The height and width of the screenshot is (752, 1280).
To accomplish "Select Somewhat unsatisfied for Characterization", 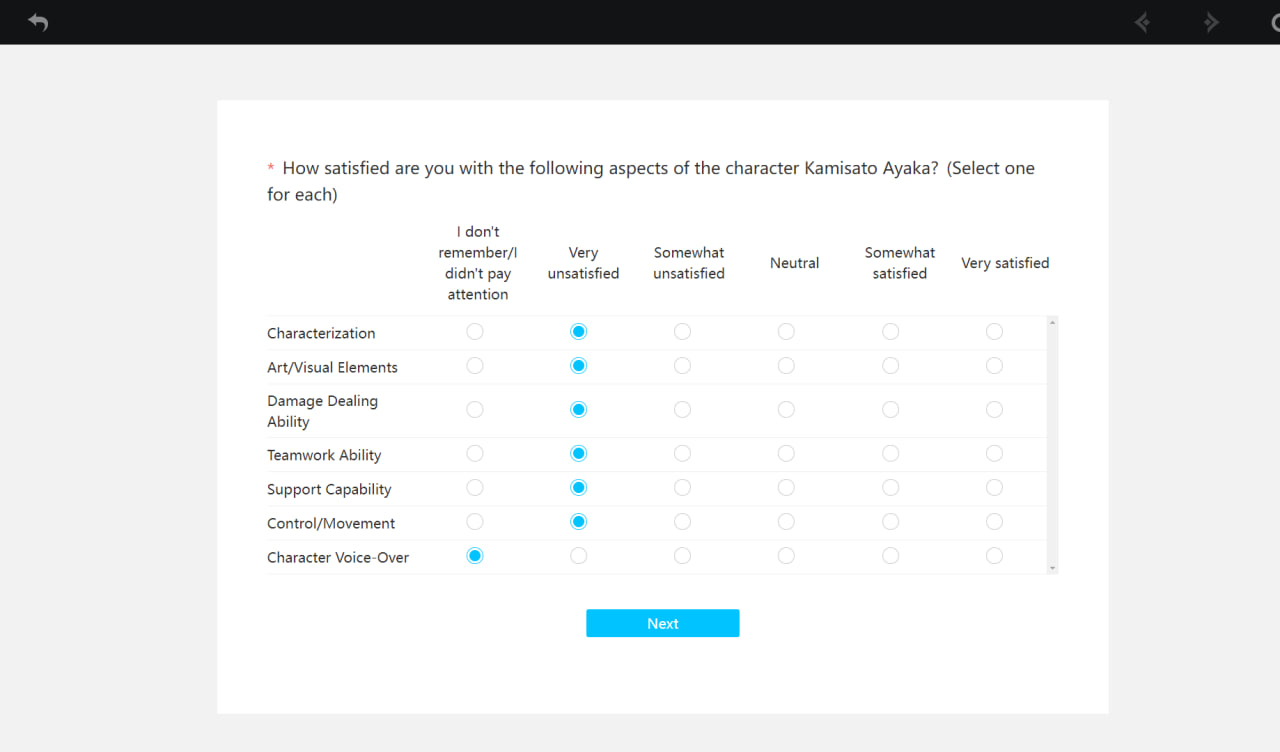I will (682, 332).
